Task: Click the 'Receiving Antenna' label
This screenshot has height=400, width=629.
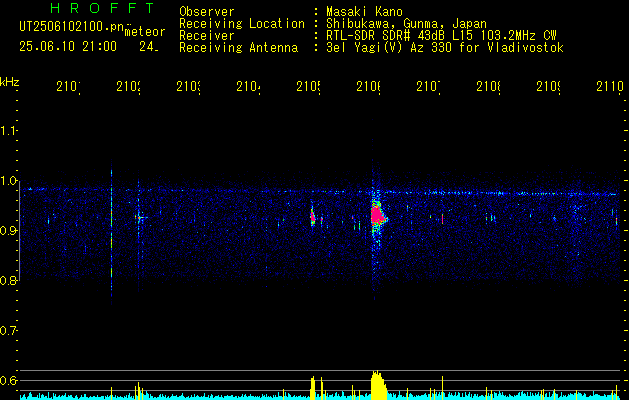Action: click(238, 48)
